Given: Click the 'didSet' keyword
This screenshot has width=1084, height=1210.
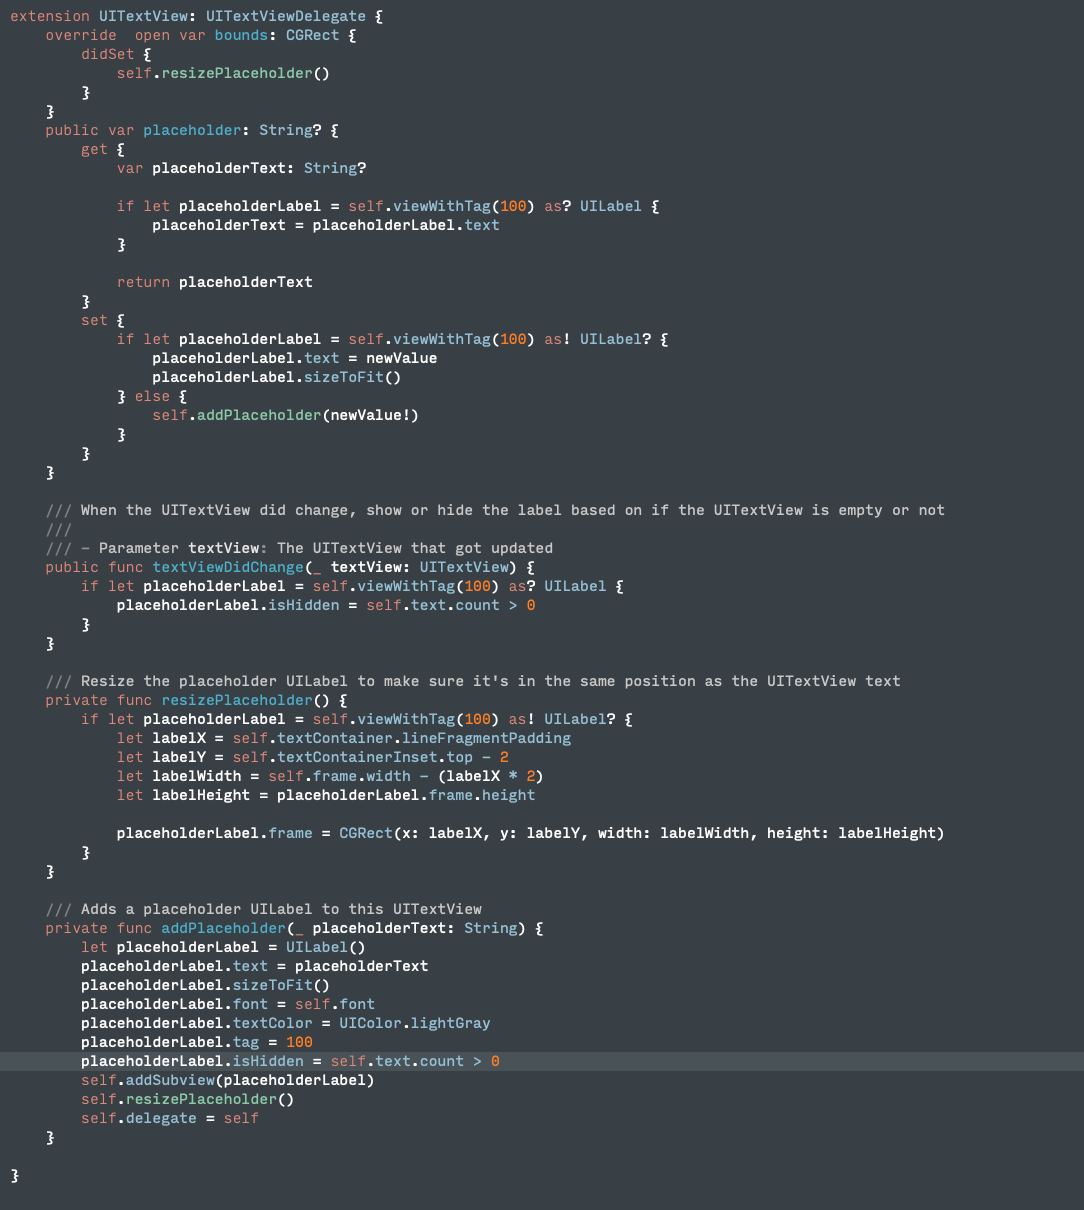Looking at the screenshot, I should coord(108,54).
